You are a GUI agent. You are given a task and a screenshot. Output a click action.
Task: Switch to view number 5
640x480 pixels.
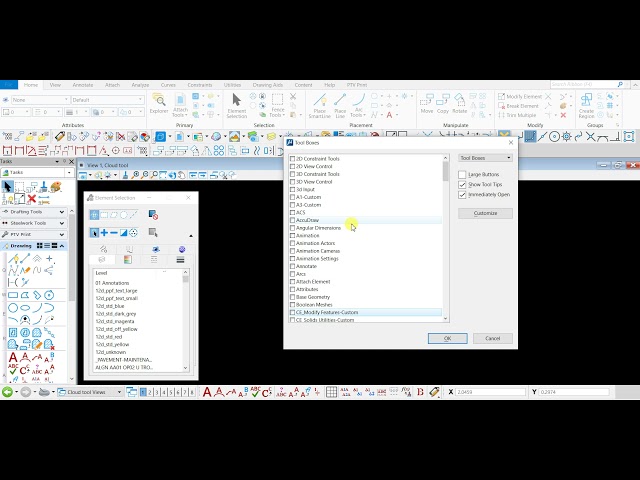point(171,392)
